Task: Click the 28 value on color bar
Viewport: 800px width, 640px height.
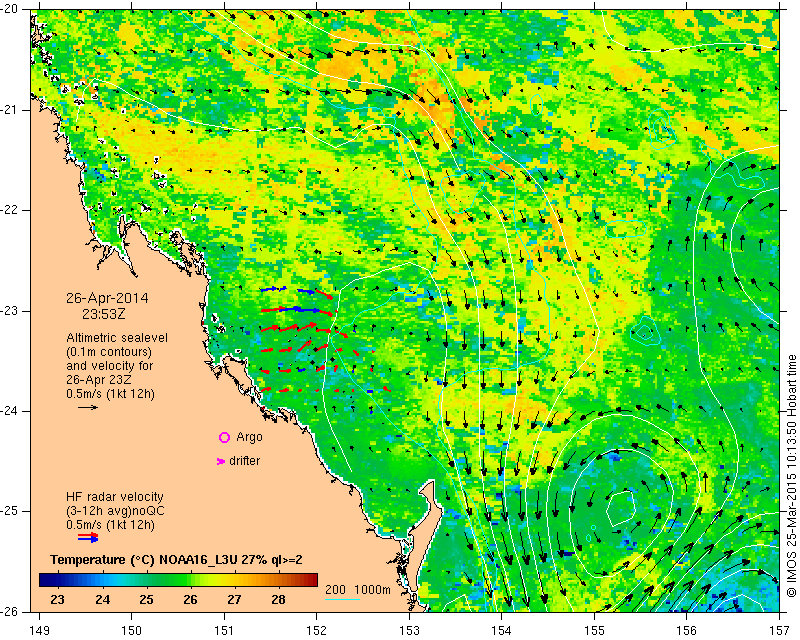Action: (x=278, y=599)
